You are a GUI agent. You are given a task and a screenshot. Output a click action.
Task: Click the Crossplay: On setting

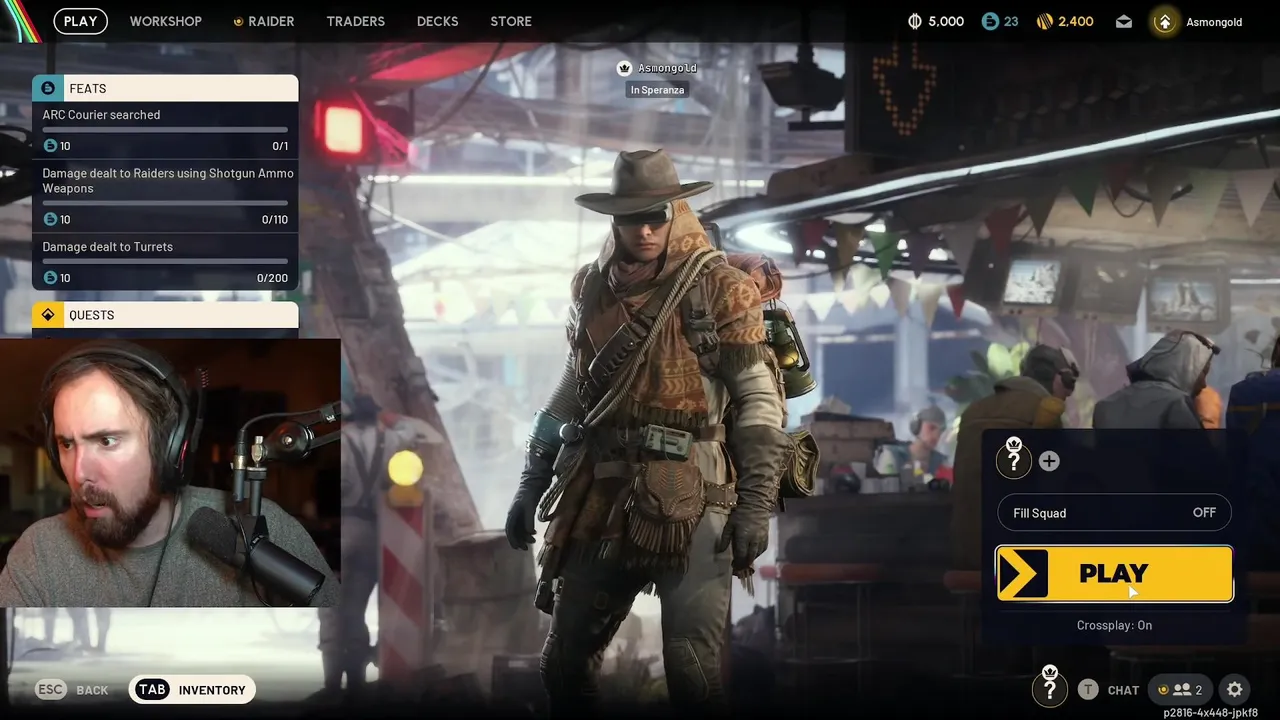[x=1114, y=625]
